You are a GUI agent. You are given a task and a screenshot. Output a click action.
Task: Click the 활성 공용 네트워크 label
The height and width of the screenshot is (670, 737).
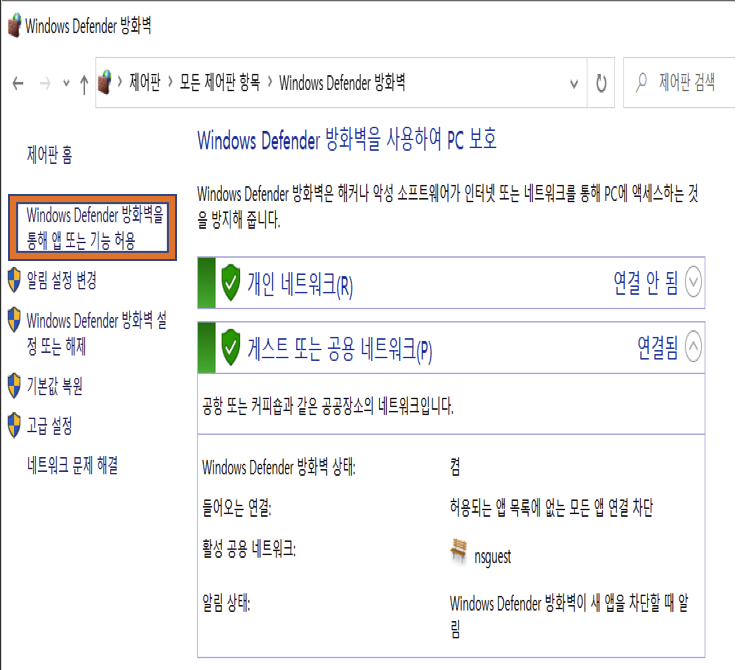click(249, 548)
